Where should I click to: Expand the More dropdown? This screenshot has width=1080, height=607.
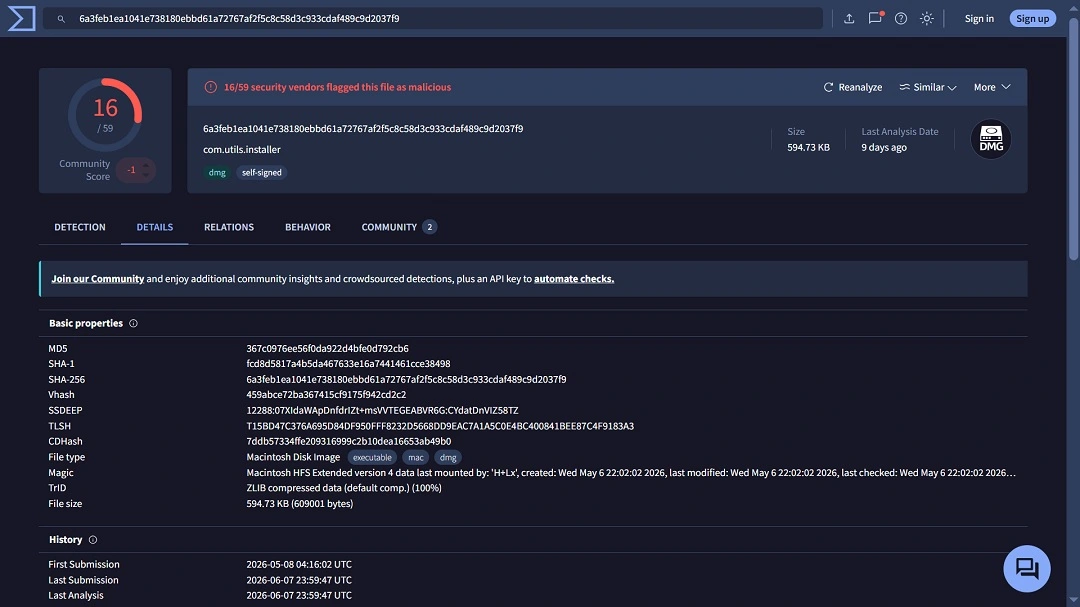(992, 87)
